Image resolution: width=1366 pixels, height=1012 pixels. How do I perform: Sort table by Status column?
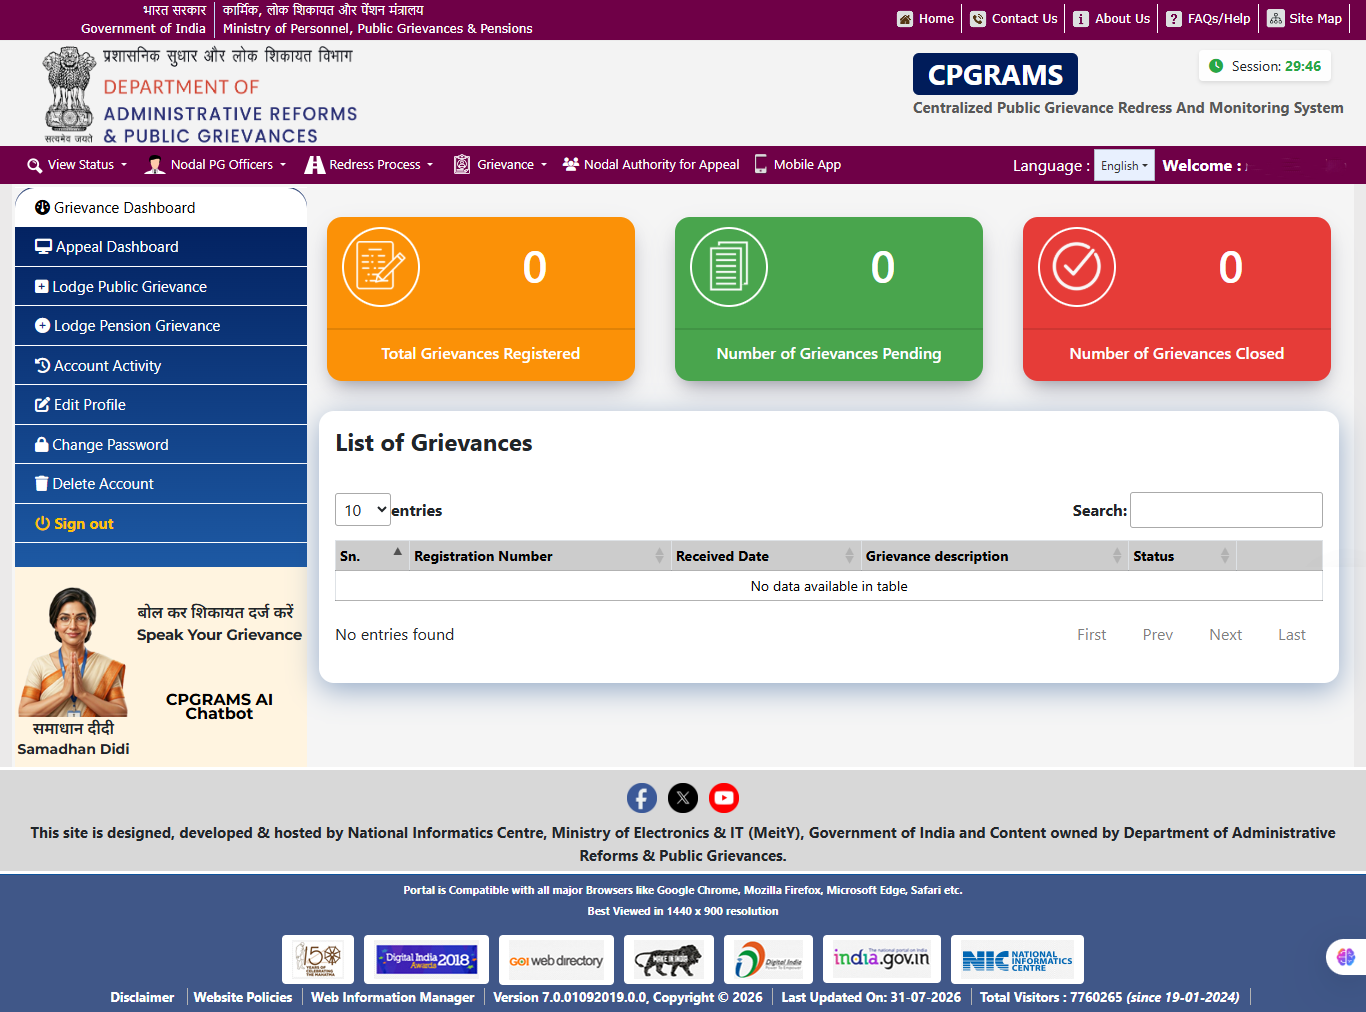pos(1182,556)
